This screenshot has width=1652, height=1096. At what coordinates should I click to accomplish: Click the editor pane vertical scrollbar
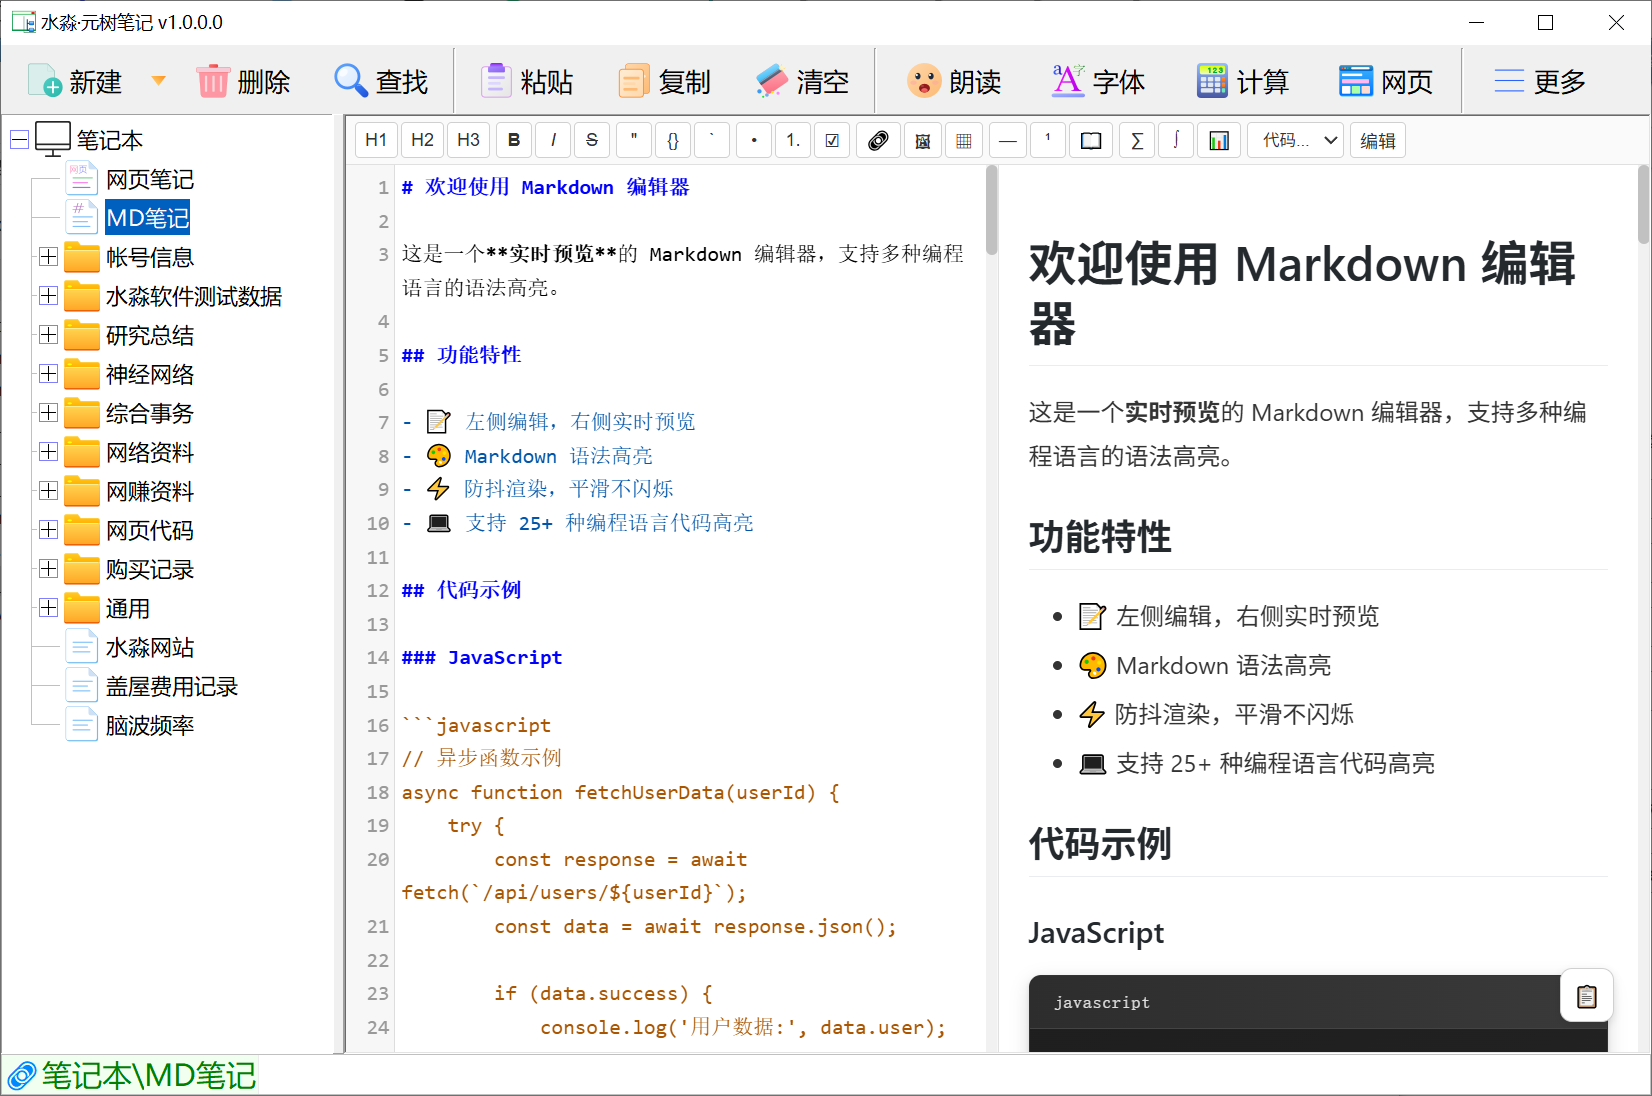click(991, 210)
